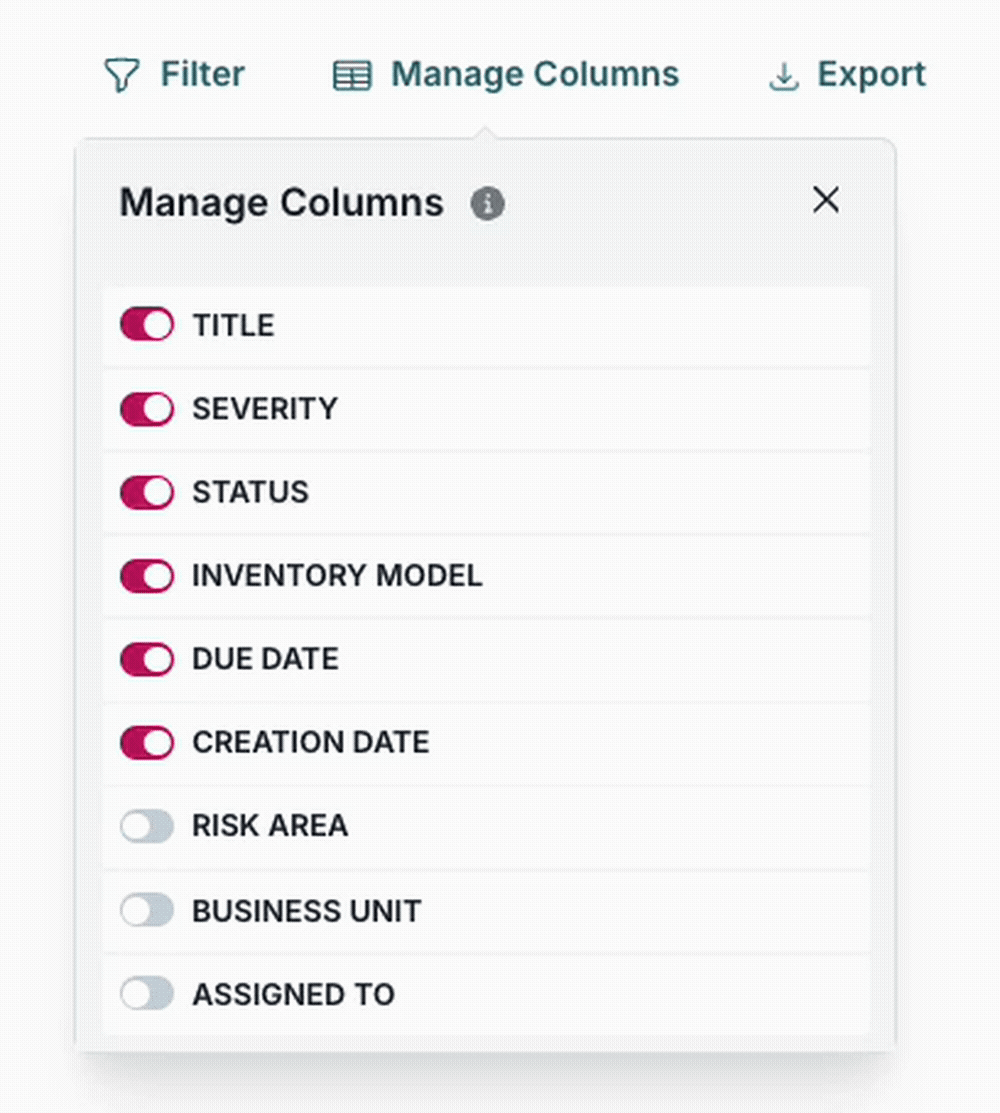Close the Manage Columns popover
The image size is (1000, 1113).
pos(826,200)
